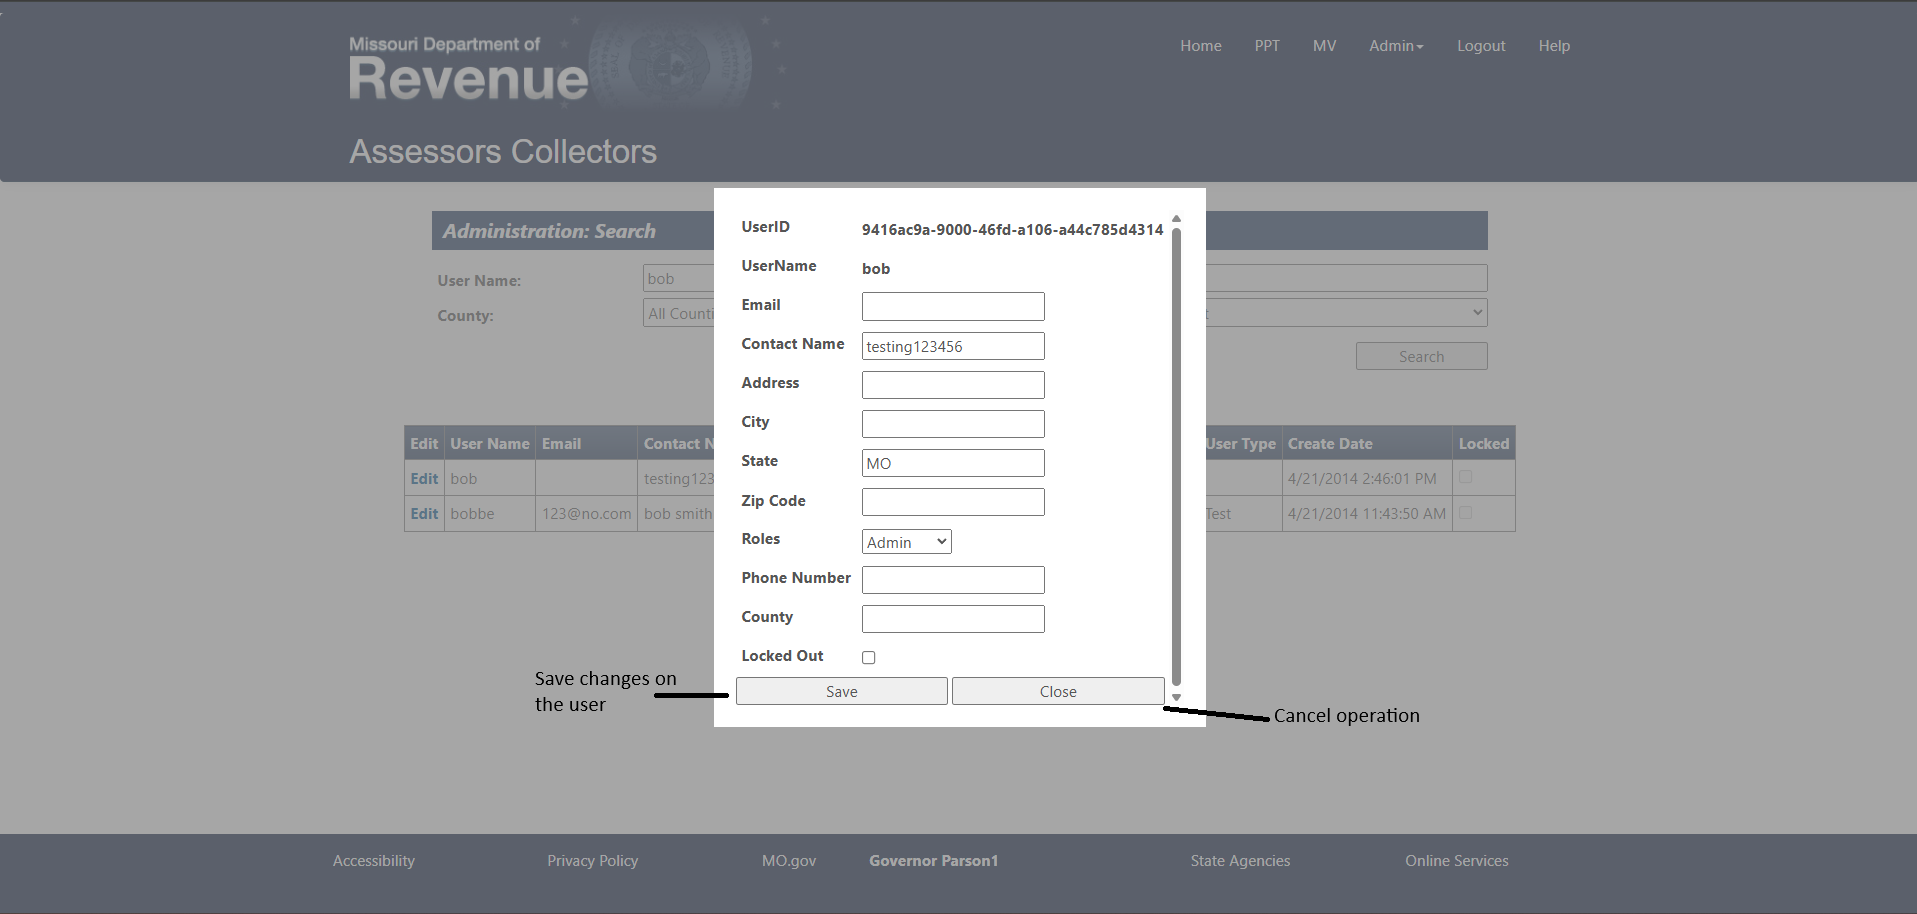1917x914 pixels.
Task: Click into the Email input field
Action: (952, 306)
